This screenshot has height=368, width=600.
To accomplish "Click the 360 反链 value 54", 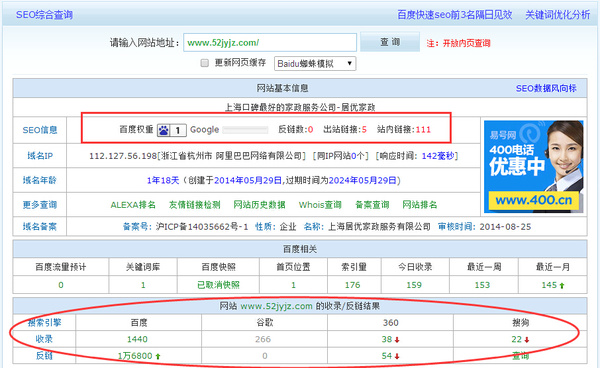I will pos(387,356).
